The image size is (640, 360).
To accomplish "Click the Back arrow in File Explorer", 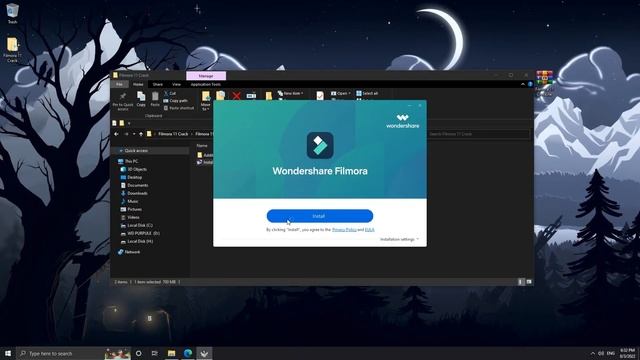I will tap(116, 134).
